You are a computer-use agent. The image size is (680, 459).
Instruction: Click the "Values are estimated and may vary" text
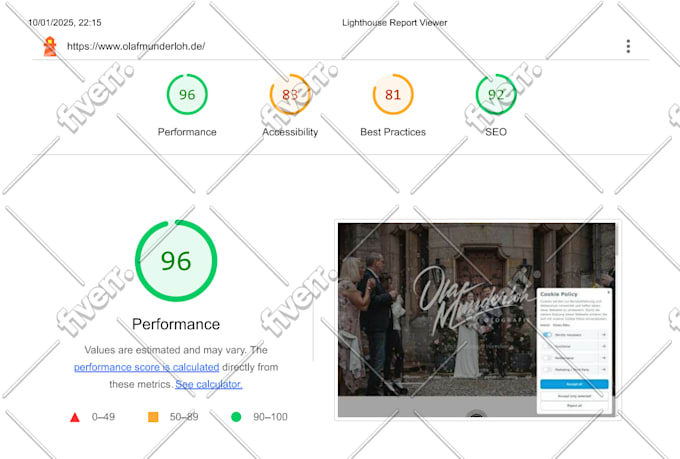click(x=166, y=350)
